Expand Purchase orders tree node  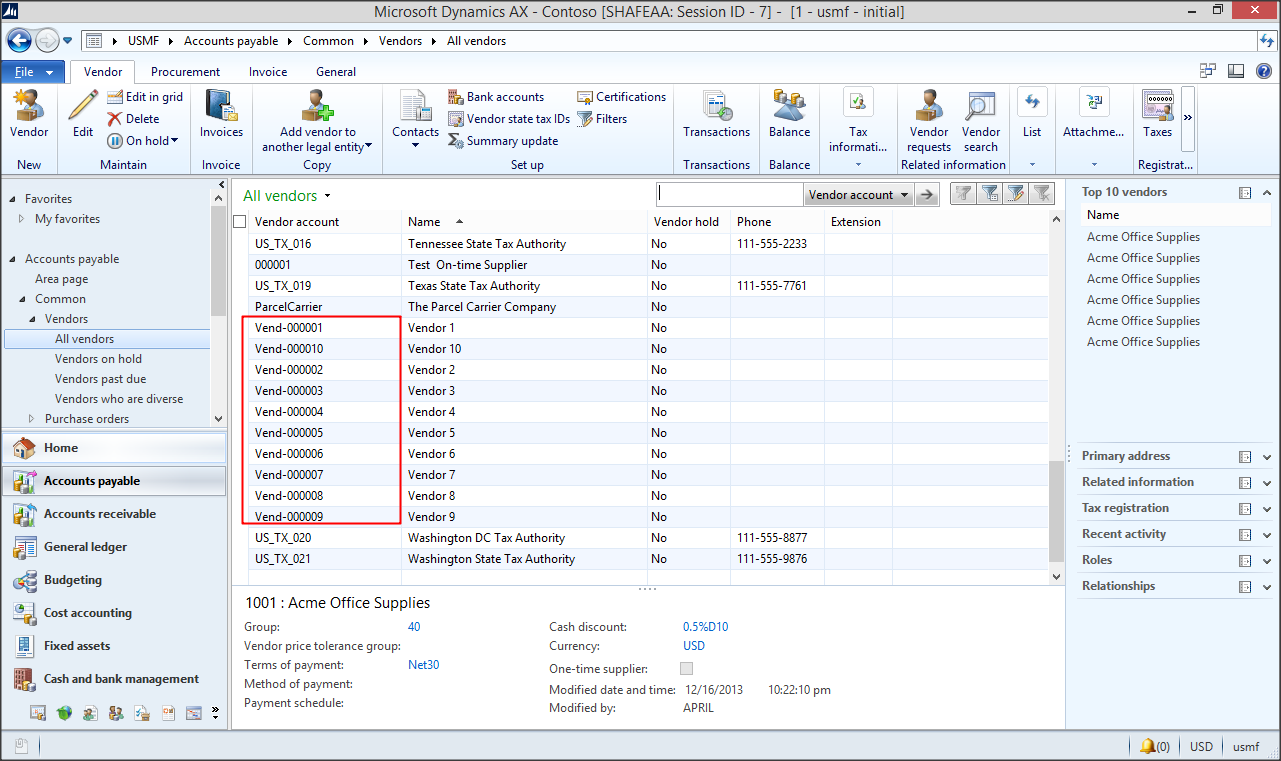pos(31,419)
